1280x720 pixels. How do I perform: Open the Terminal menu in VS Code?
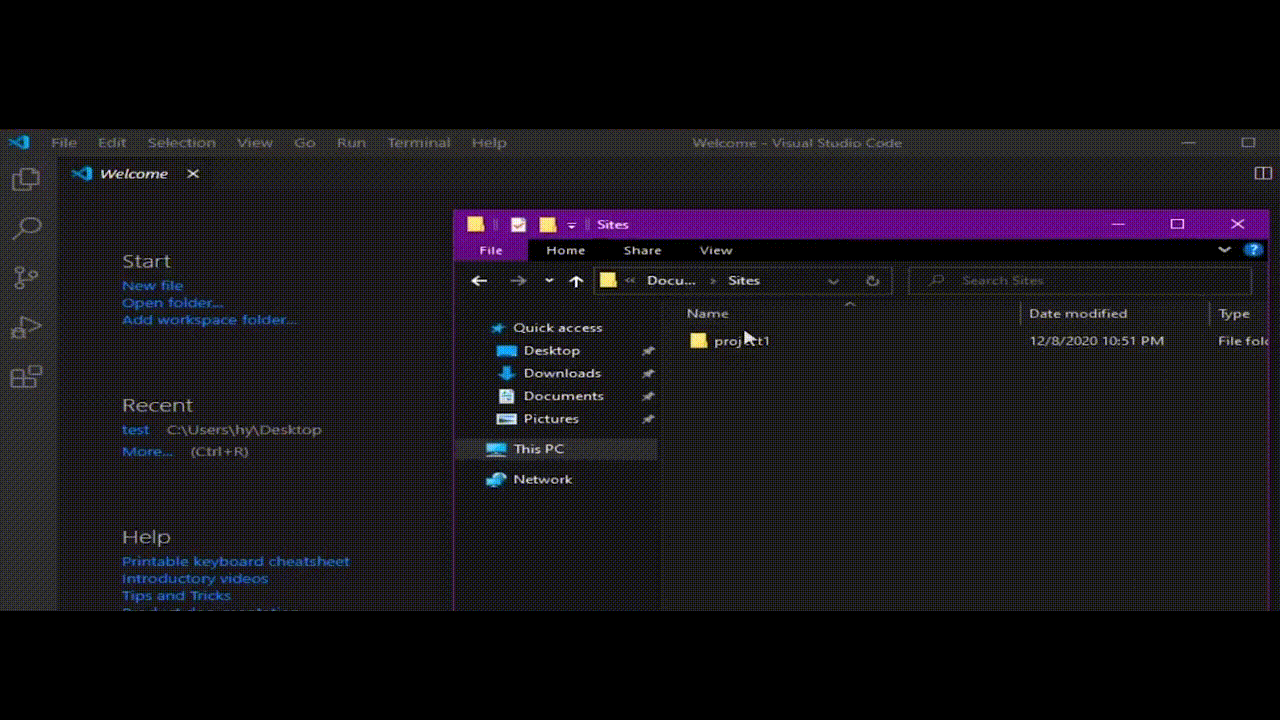(419, 143)
